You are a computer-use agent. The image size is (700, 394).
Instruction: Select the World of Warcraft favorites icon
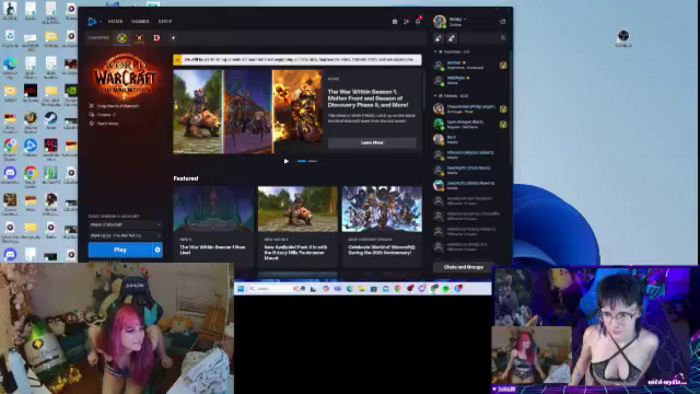(121, 38)
